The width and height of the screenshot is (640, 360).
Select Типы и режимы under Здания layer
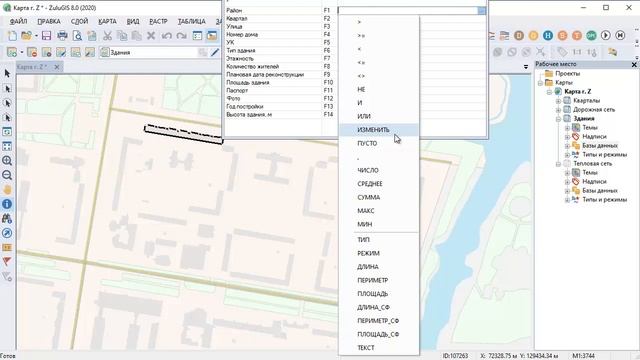click(x=604, y=155)
